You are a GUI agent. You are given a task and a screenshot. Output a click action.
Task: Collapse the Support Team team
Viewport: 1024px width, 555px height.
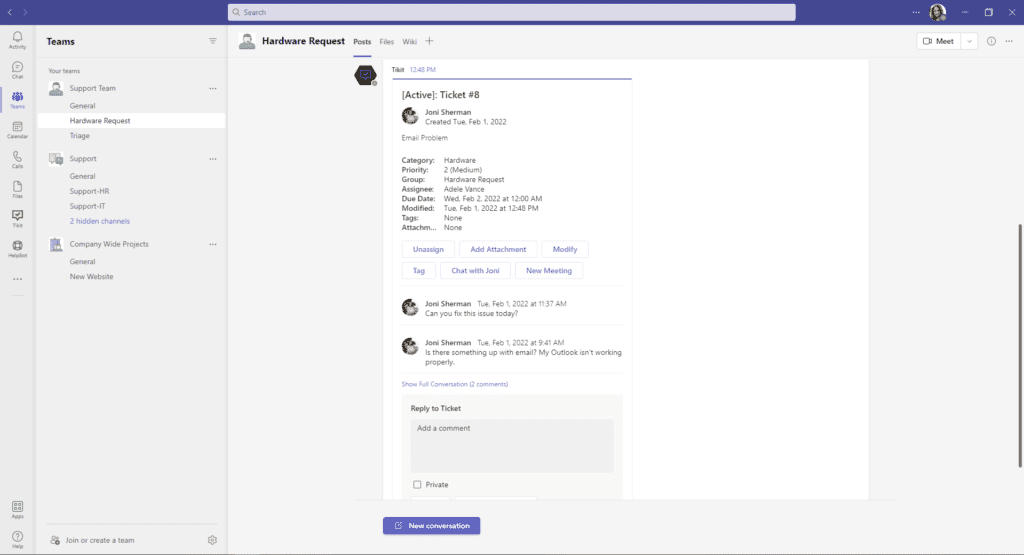93,88
